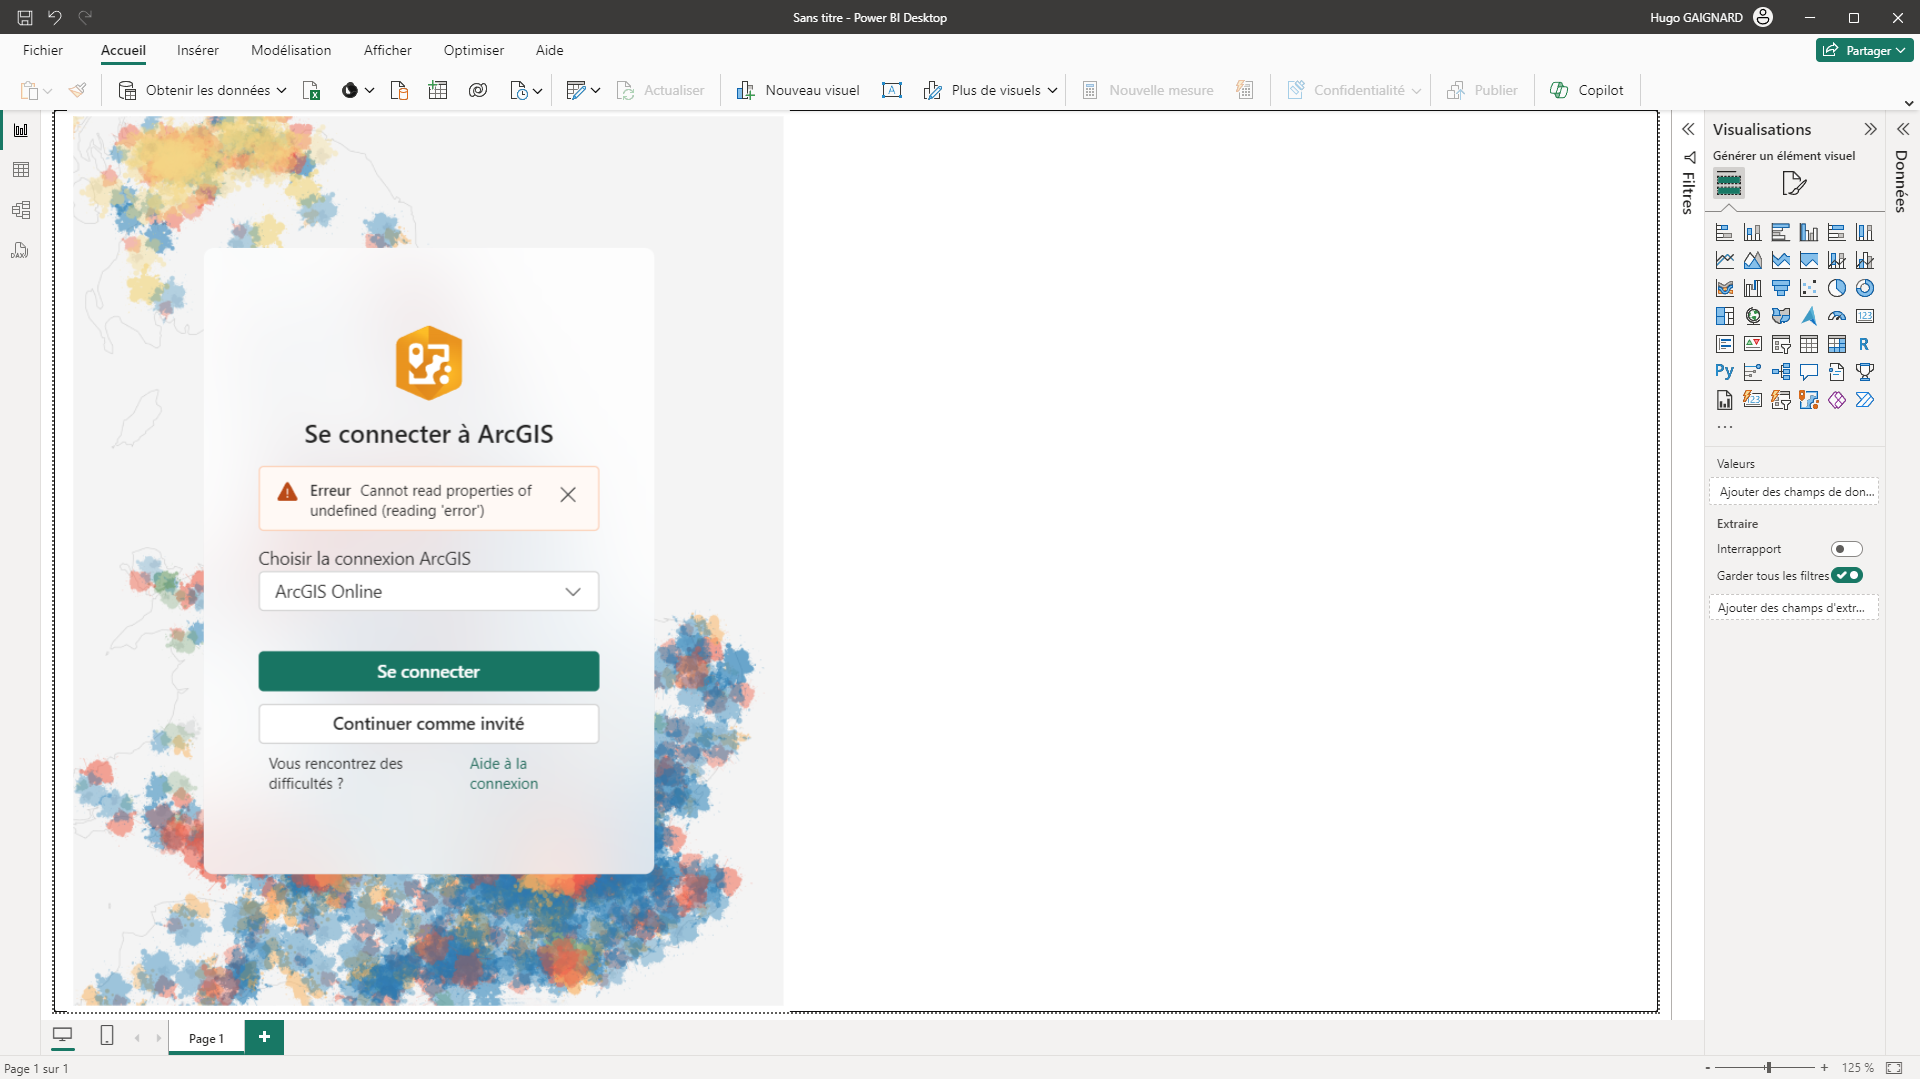Open the DAX query view
1920x1079 pixels.
[x=20, y=251]
